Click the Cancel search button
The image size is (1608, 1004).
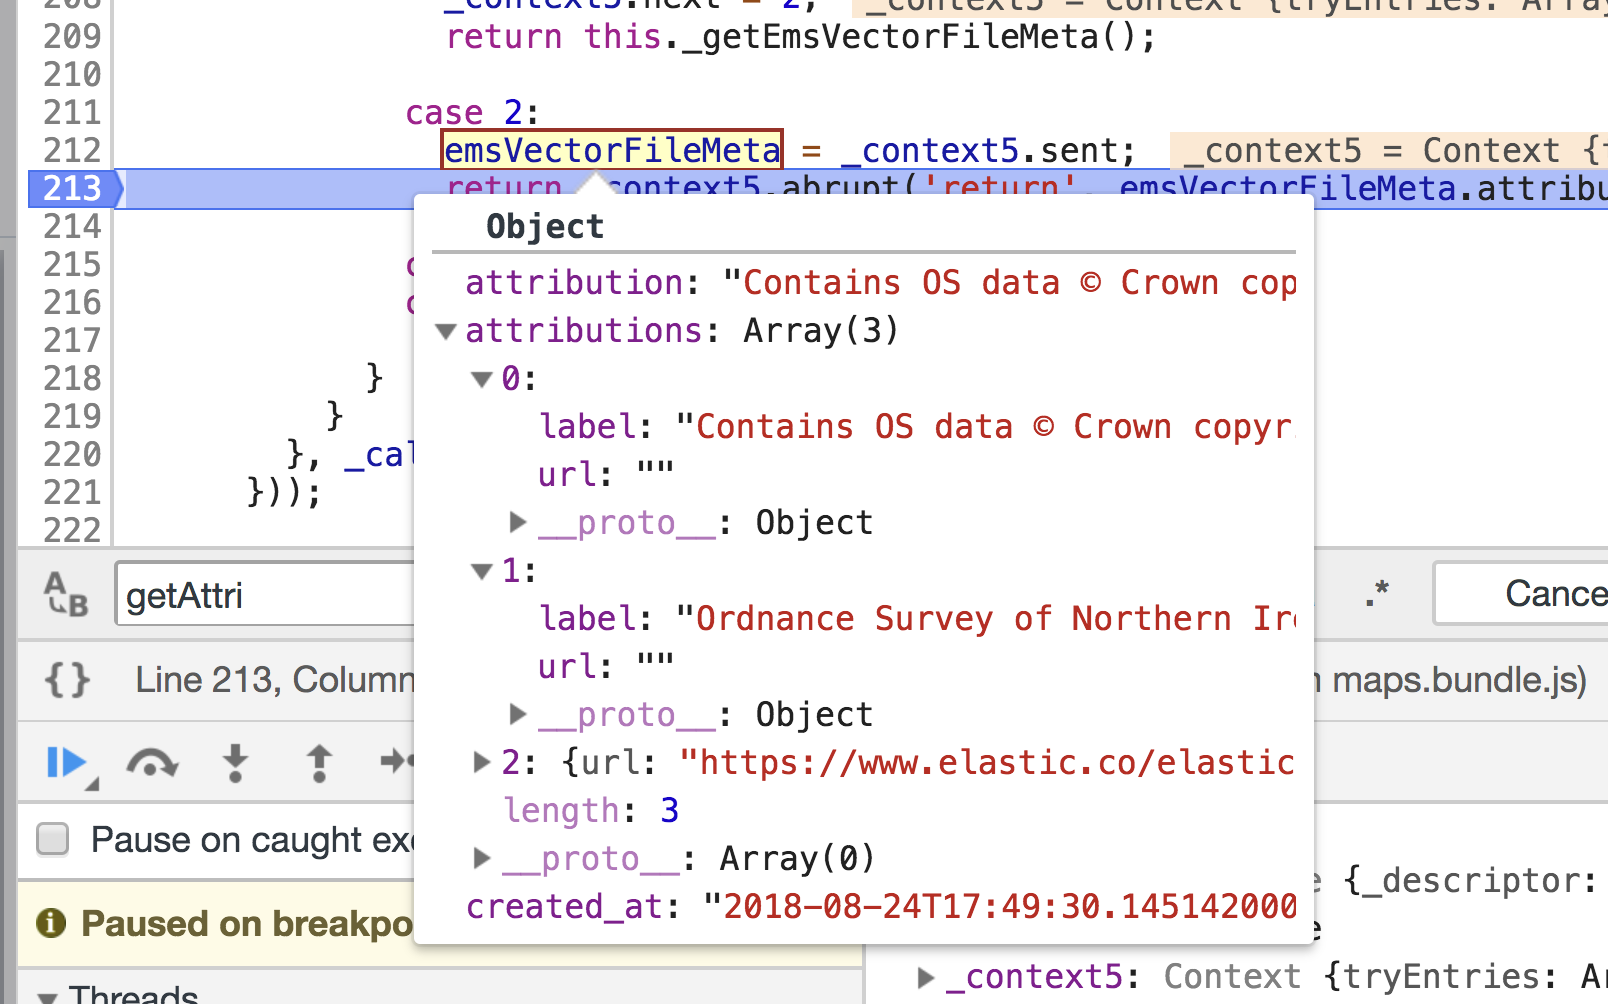pyautogui.click(x=1520, y=594)
